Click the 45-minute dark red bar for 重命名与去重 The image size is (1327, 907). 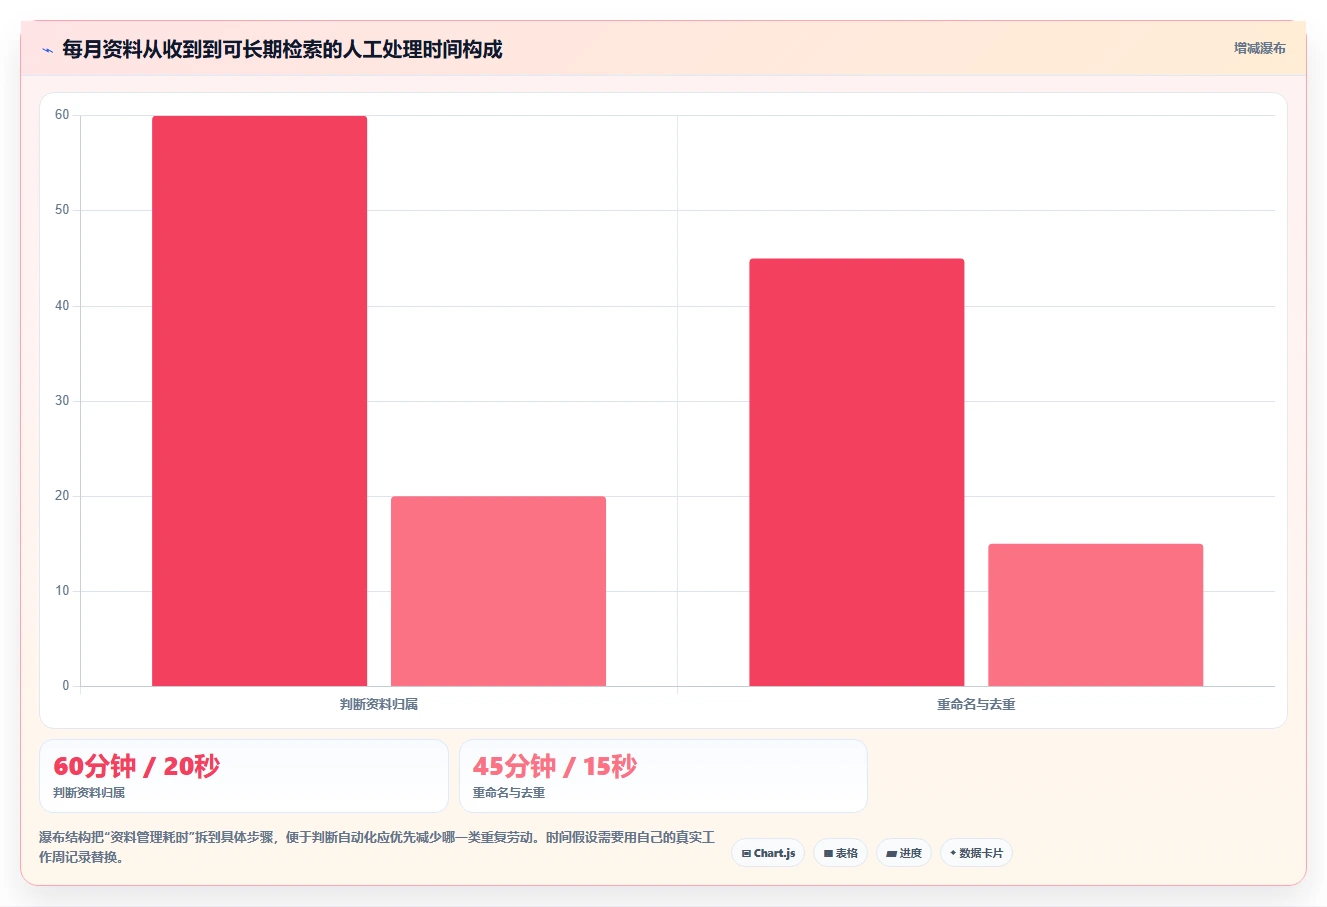click(x=857, y=472)
